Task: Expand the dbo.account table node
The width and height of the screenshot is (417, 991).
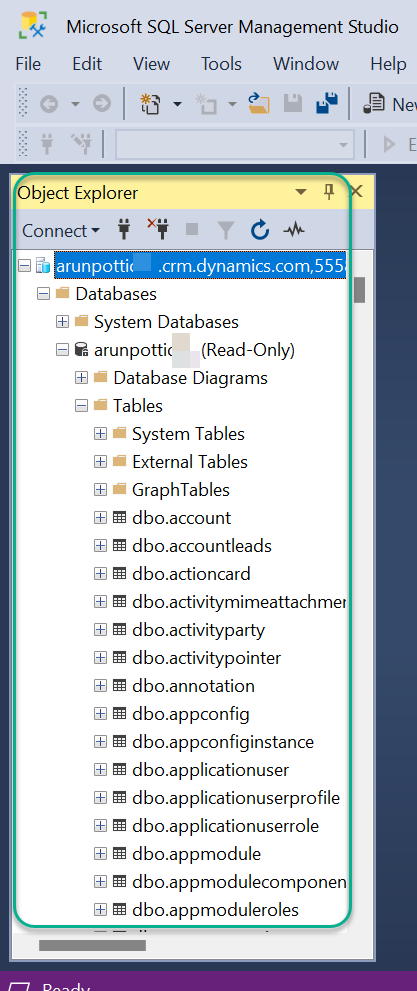Action: (100, 518)
